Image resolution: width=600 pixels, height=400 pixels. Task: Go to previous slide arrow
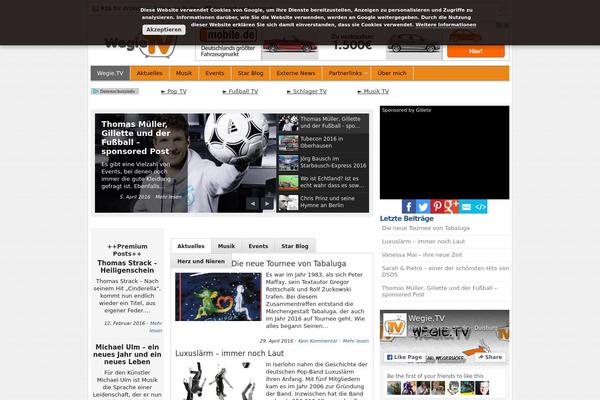(253, 204)
